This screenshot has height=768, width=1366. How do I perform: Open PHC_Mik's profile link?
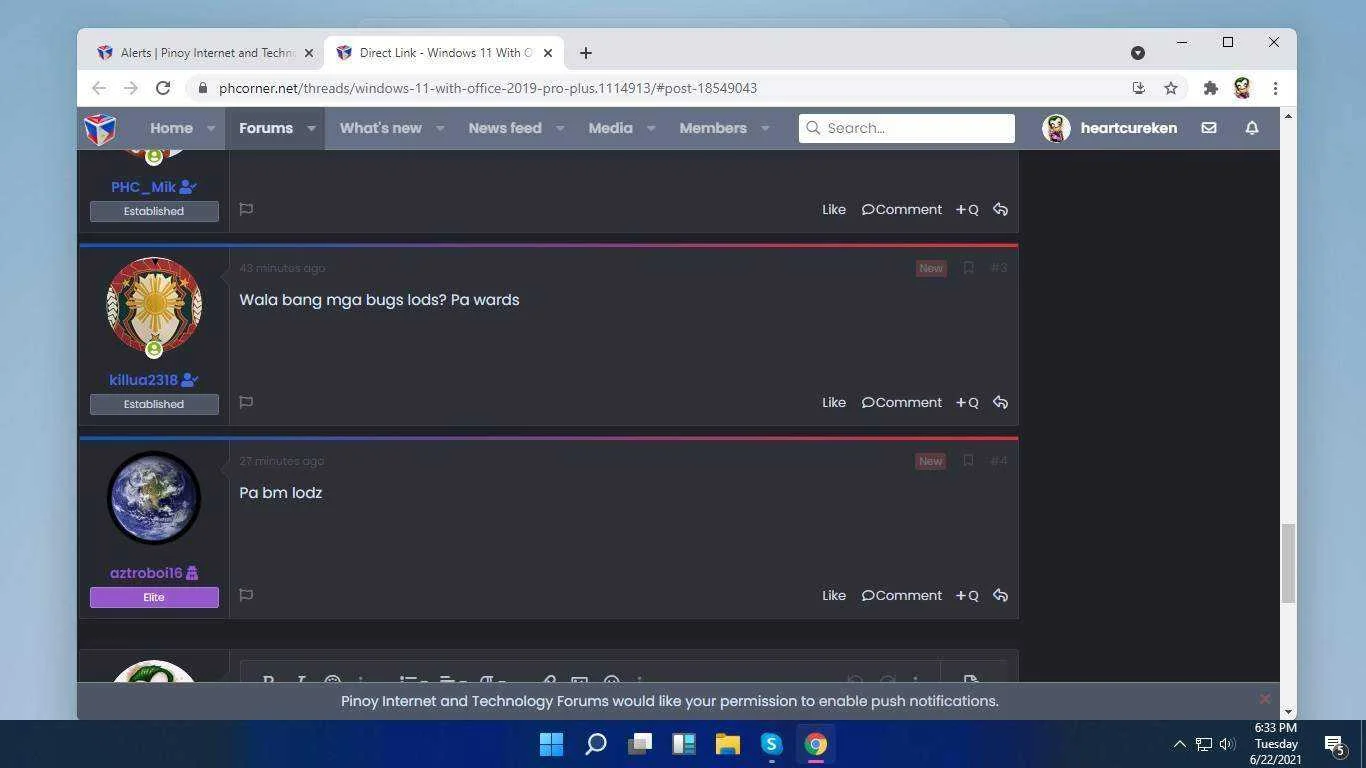(143, 187)
